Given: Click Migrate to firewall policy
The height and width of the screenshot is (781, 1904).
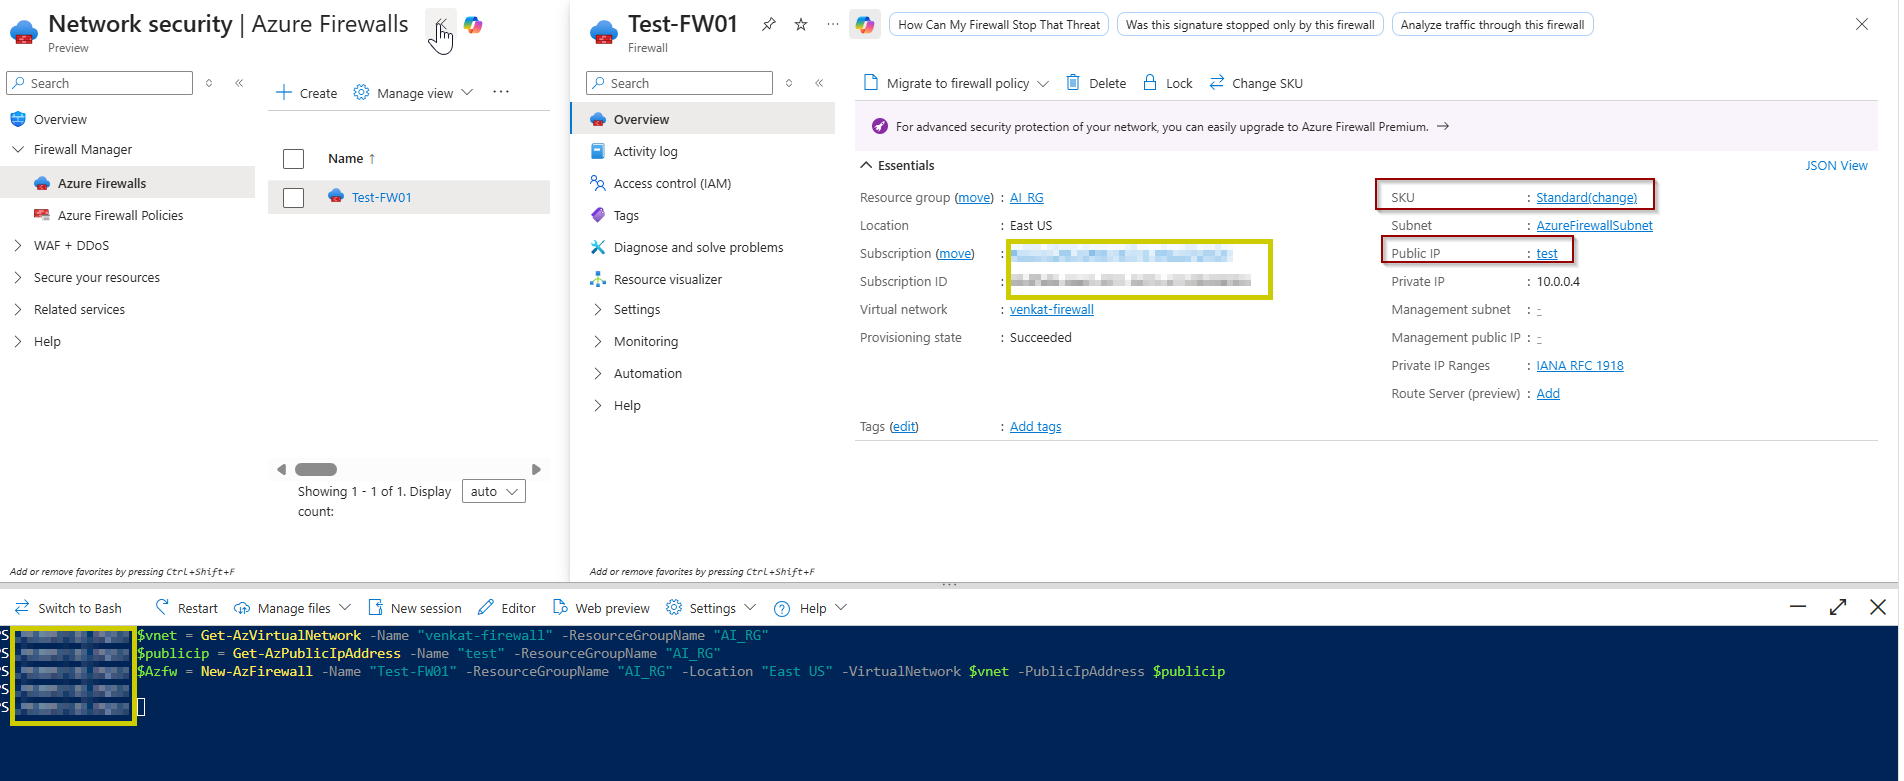Looking at the screenshot, I should (x=956, y=84).
